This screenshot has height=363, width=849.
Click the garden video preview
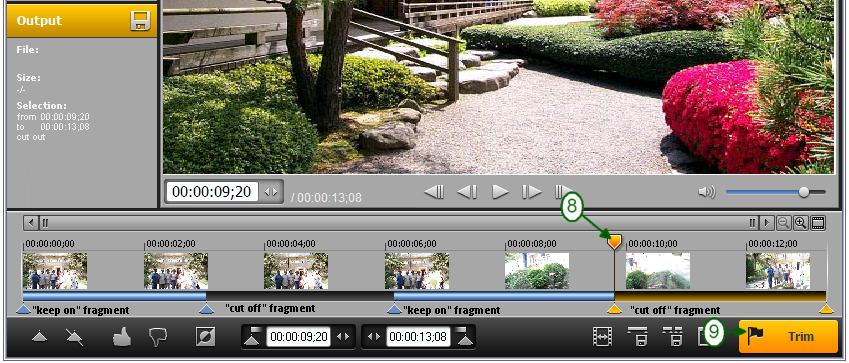(x=498, y=87)
